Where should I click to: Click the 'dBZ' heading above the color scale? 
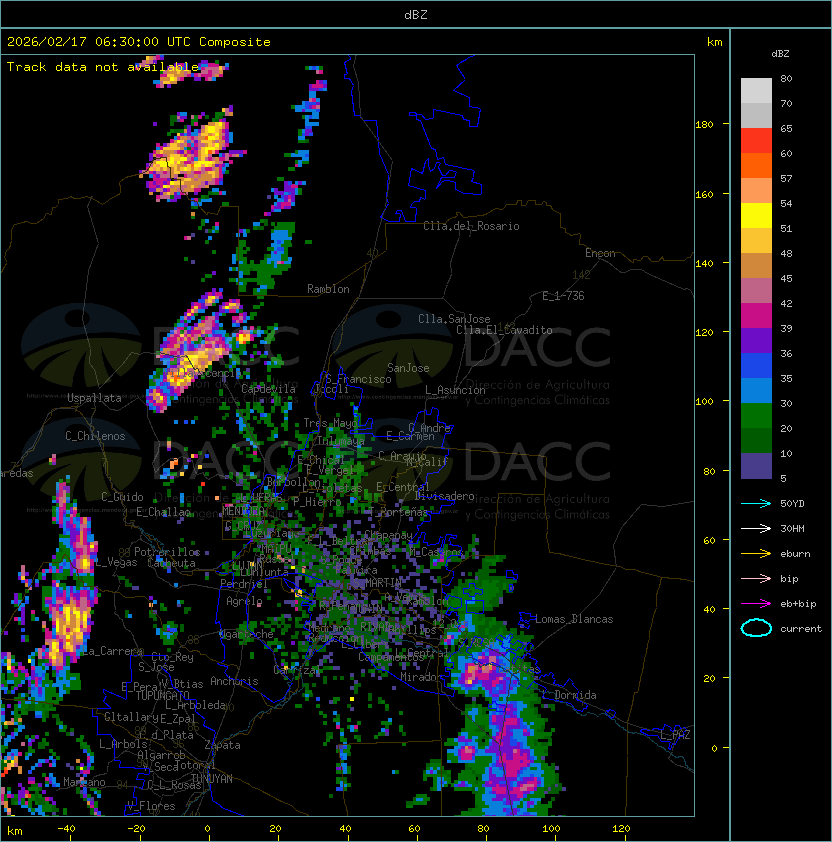tap(780, 54)
